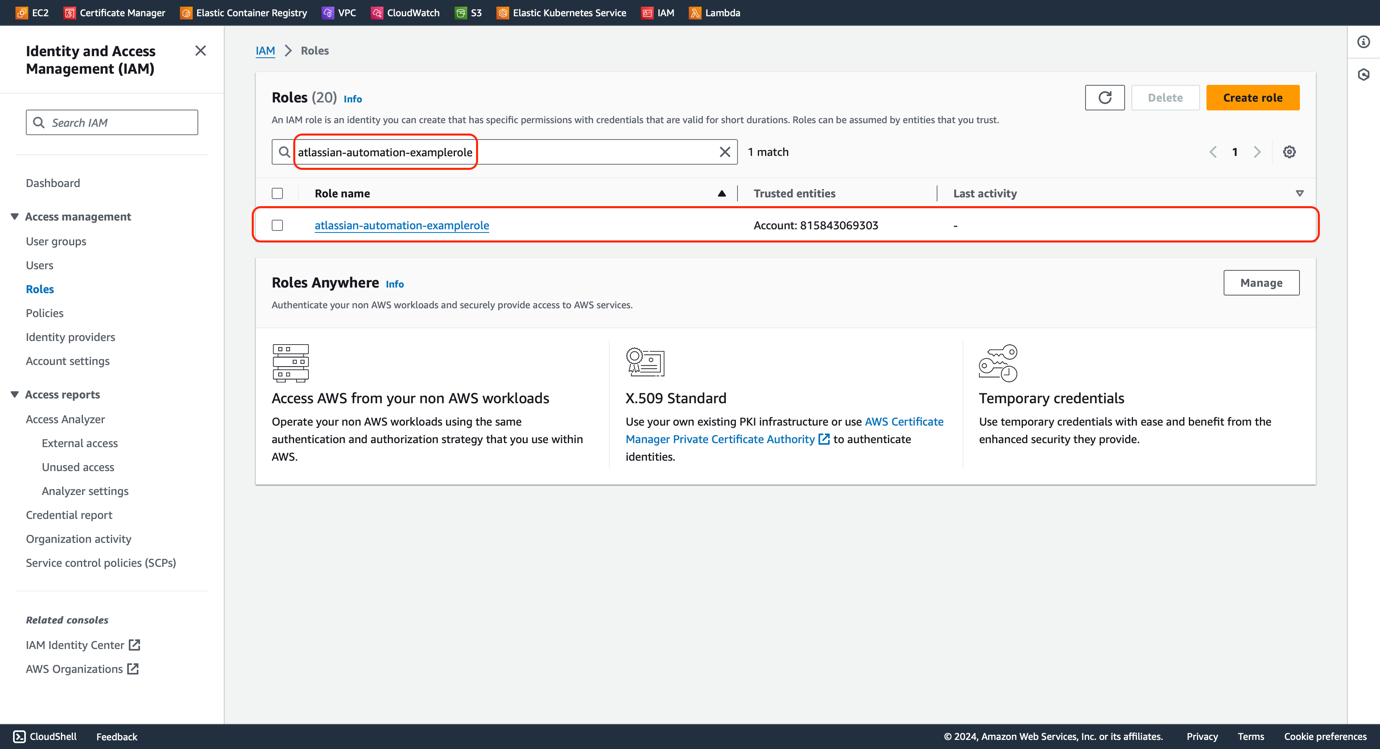The image size is (1380, 749).
Task: Open Unused access under Access Analyzer
Action: point(78,467)
